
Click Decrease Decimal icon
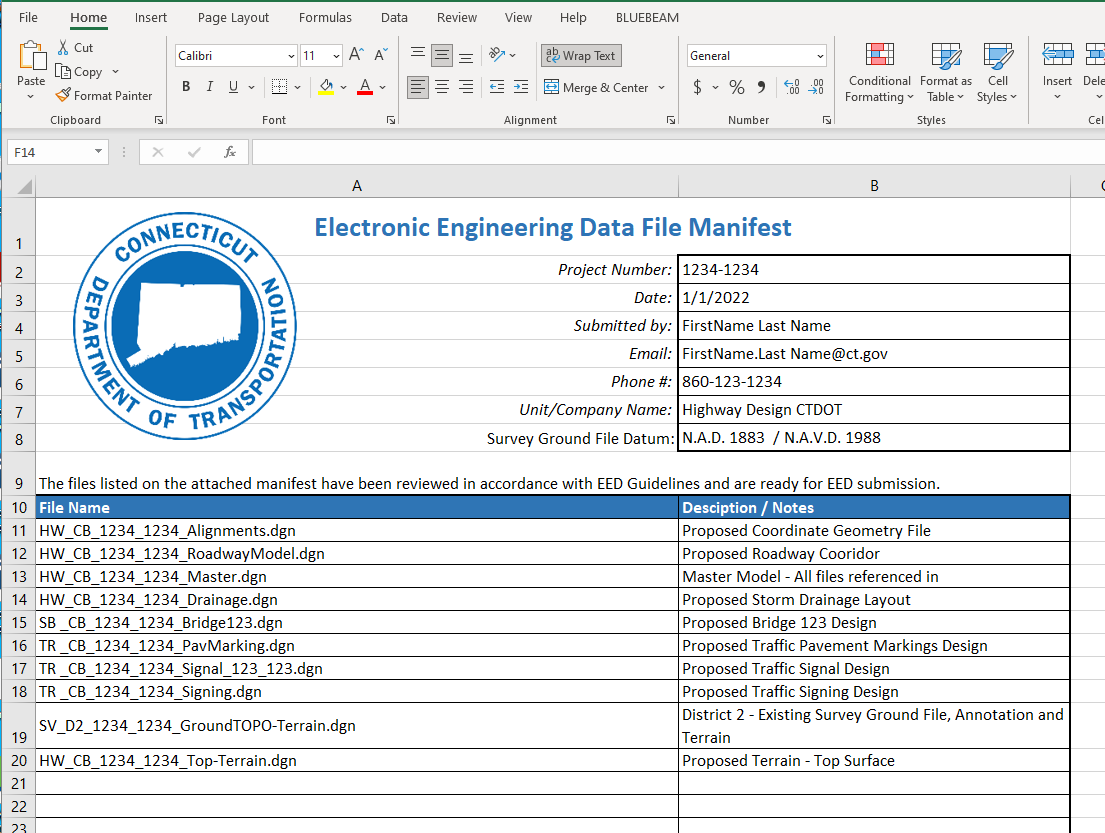point(816,87)
